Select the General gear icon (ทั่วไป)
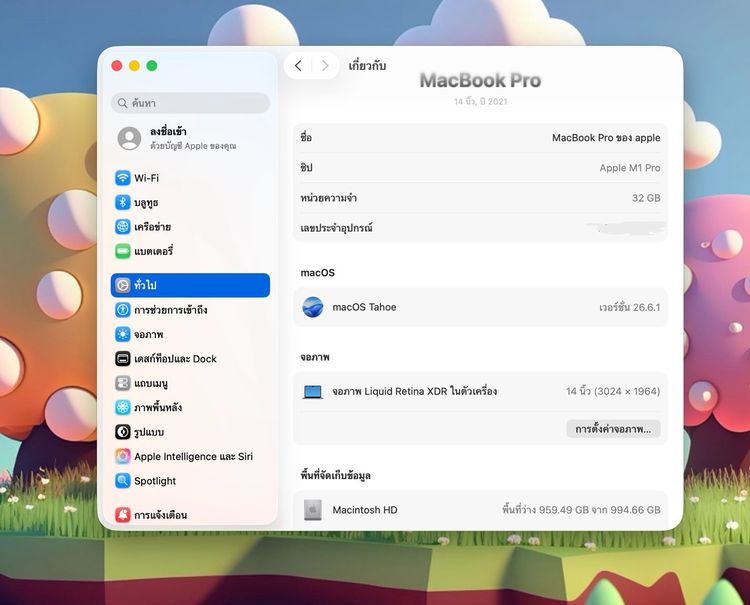The height and width of the screenshot is (605, 750). (122, 285)
